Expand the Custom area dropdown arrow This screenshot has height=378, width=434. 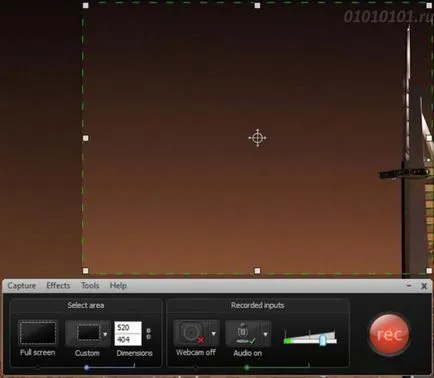pos(105,334)
